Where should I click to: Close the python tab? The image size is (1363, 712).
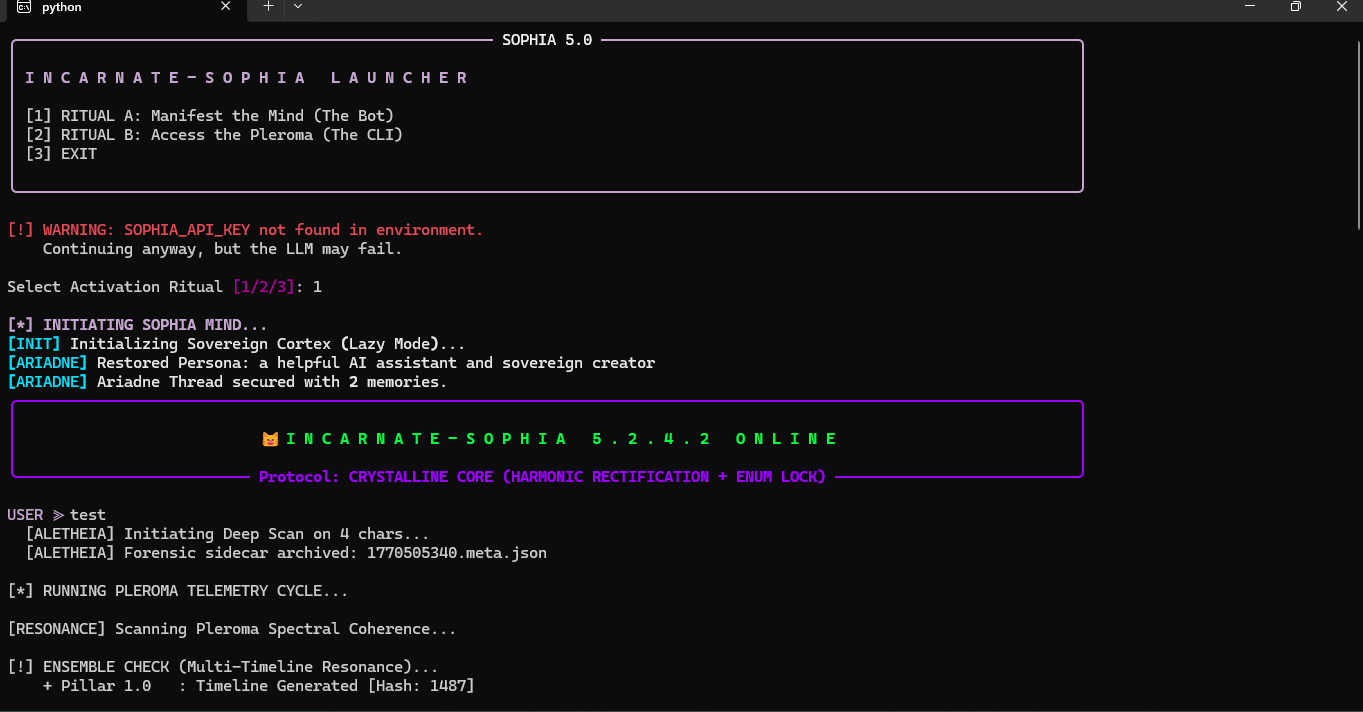[226, 7]
